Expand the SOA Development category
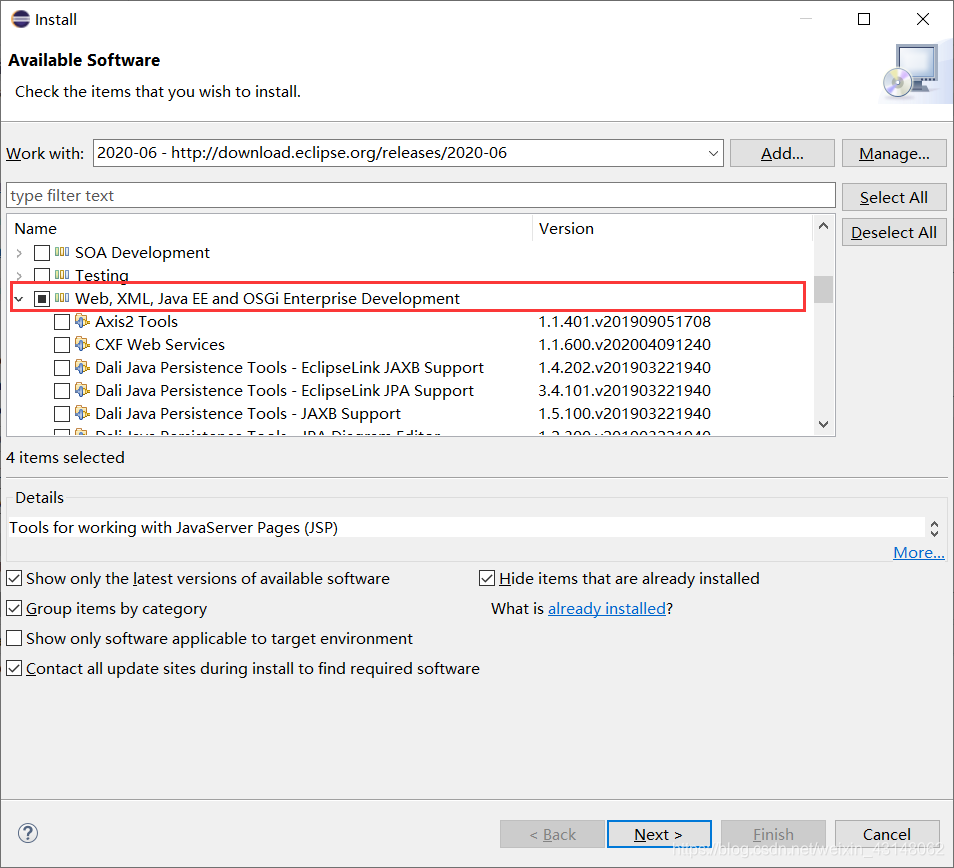The image size is (954, 868). click(19, 252)
